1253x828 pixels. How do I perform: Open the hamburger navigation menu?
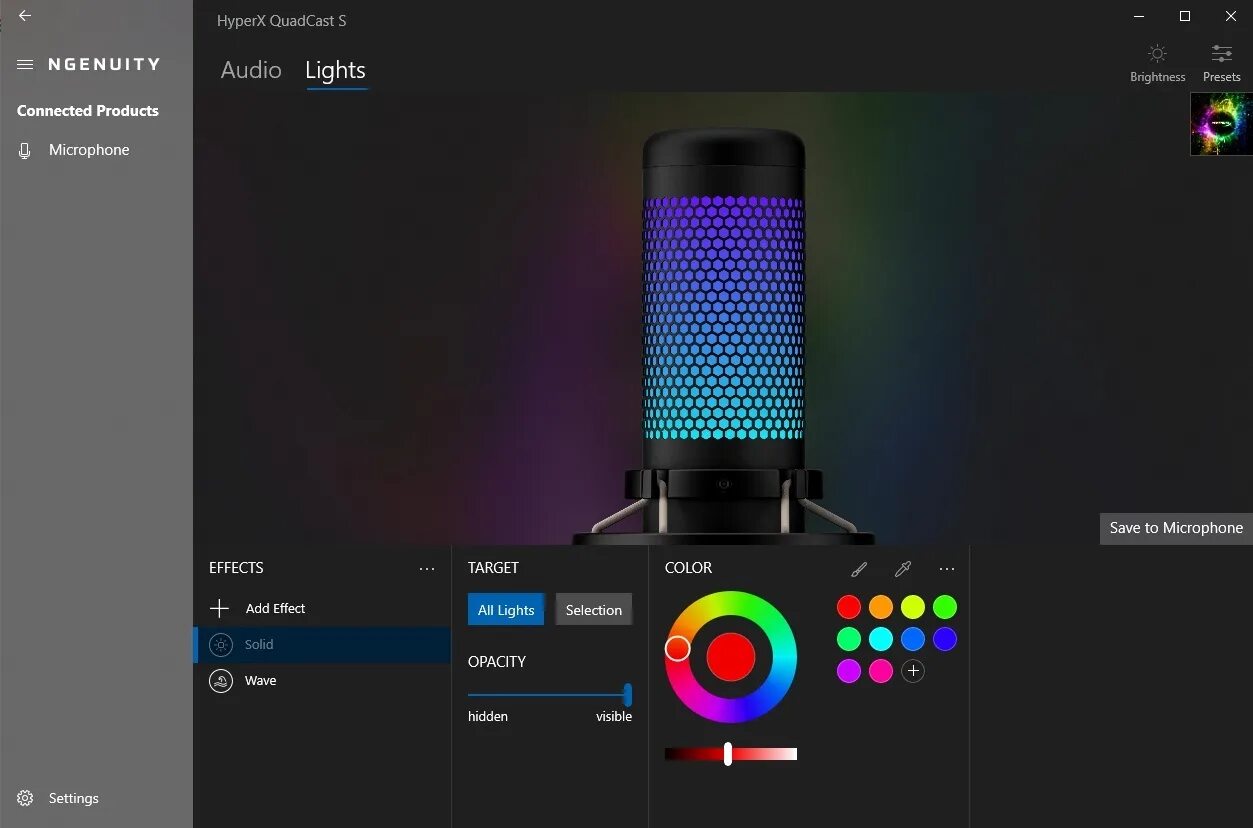[25, 64]
